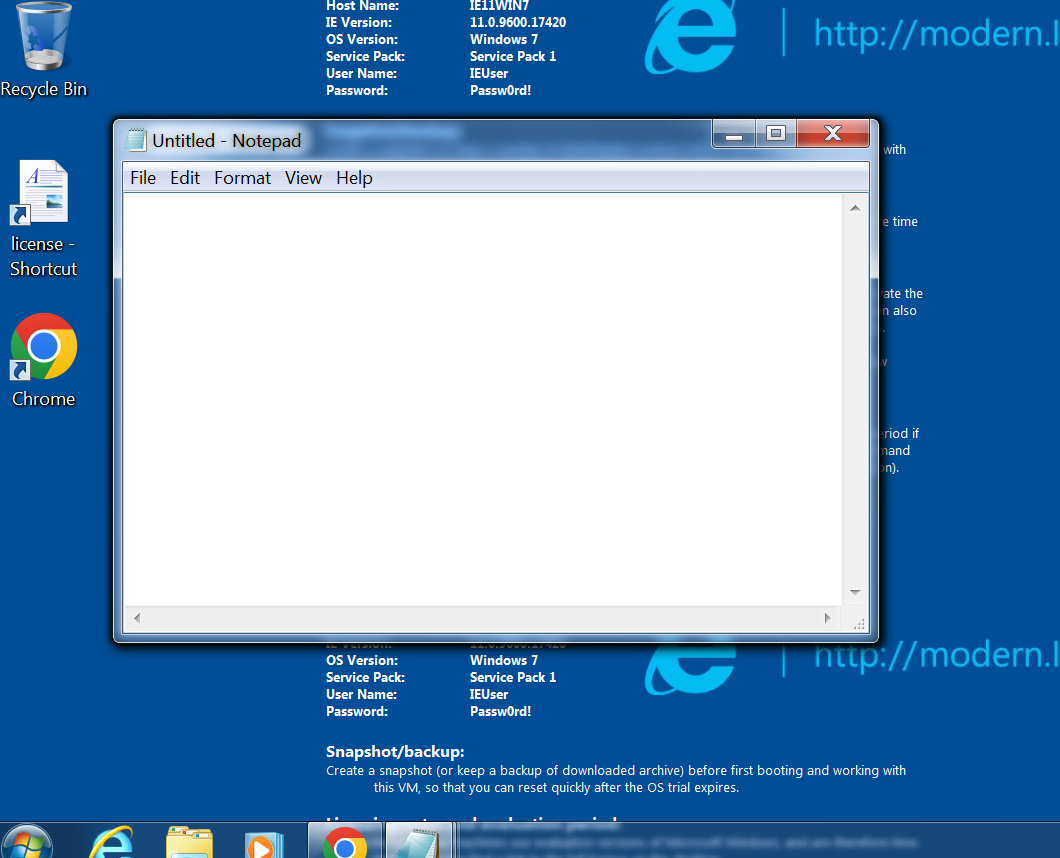Click the Notepad resize grip corner

(x=859, y=624)
